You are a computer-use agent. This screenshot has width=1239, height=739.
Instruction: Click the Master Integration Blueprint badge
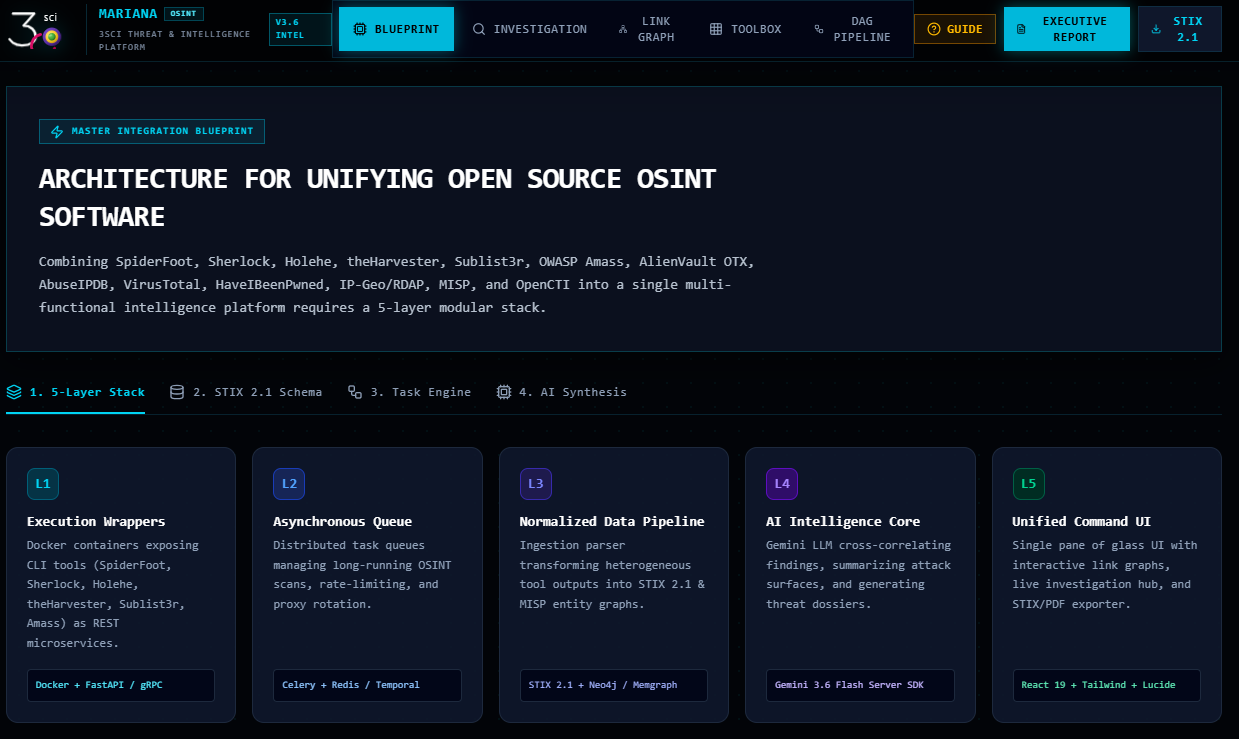click(x=152, y=131)
